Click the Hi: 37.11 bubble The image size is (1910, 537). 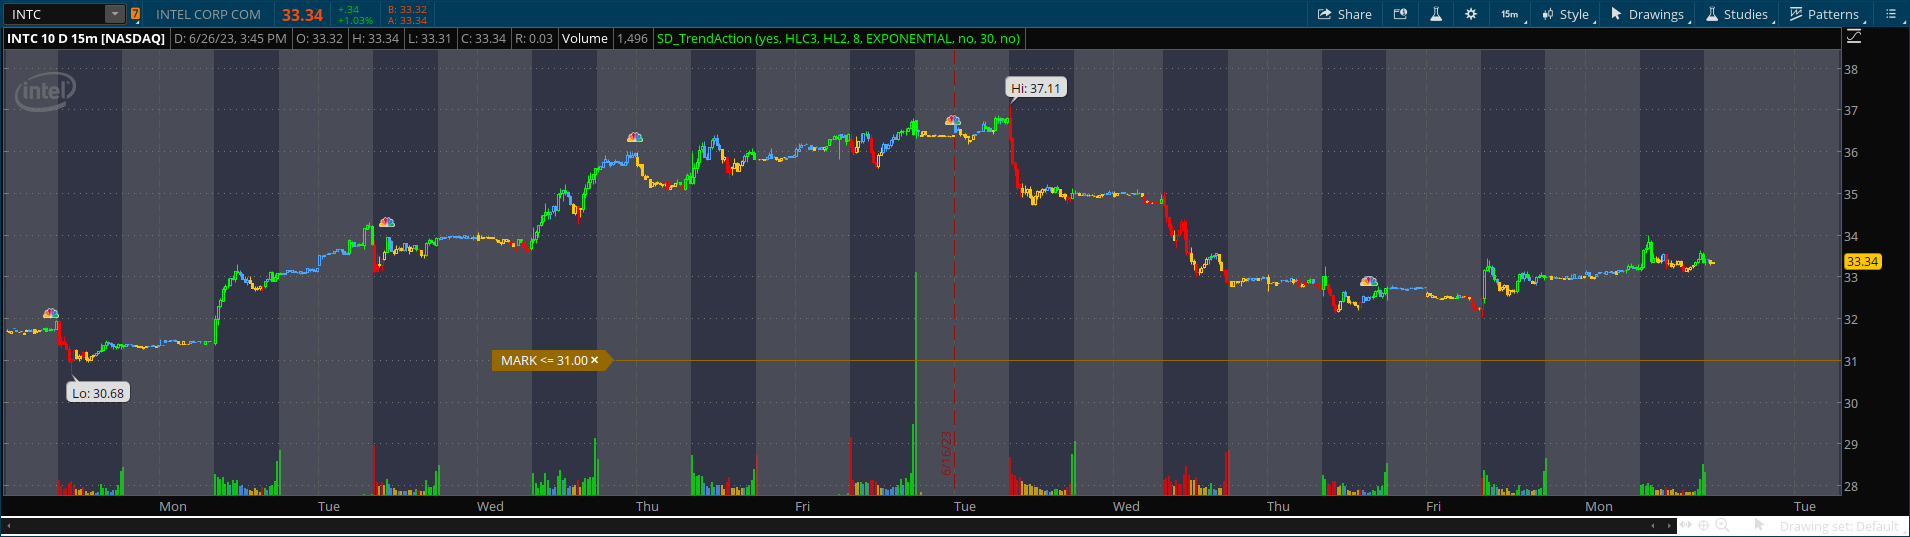(1035, 88)
